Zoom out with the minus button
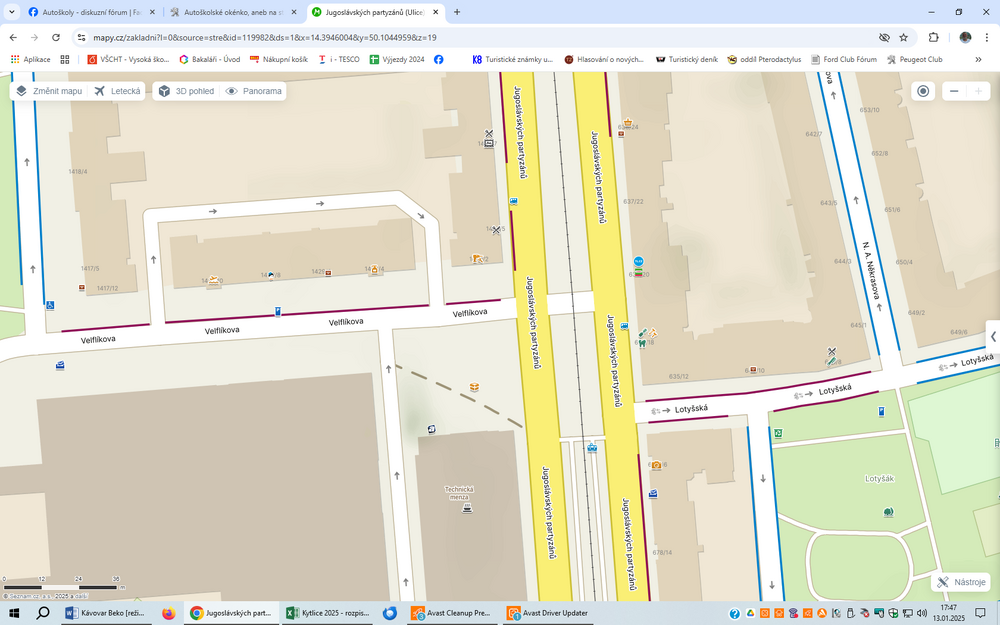 click(954, 91)
